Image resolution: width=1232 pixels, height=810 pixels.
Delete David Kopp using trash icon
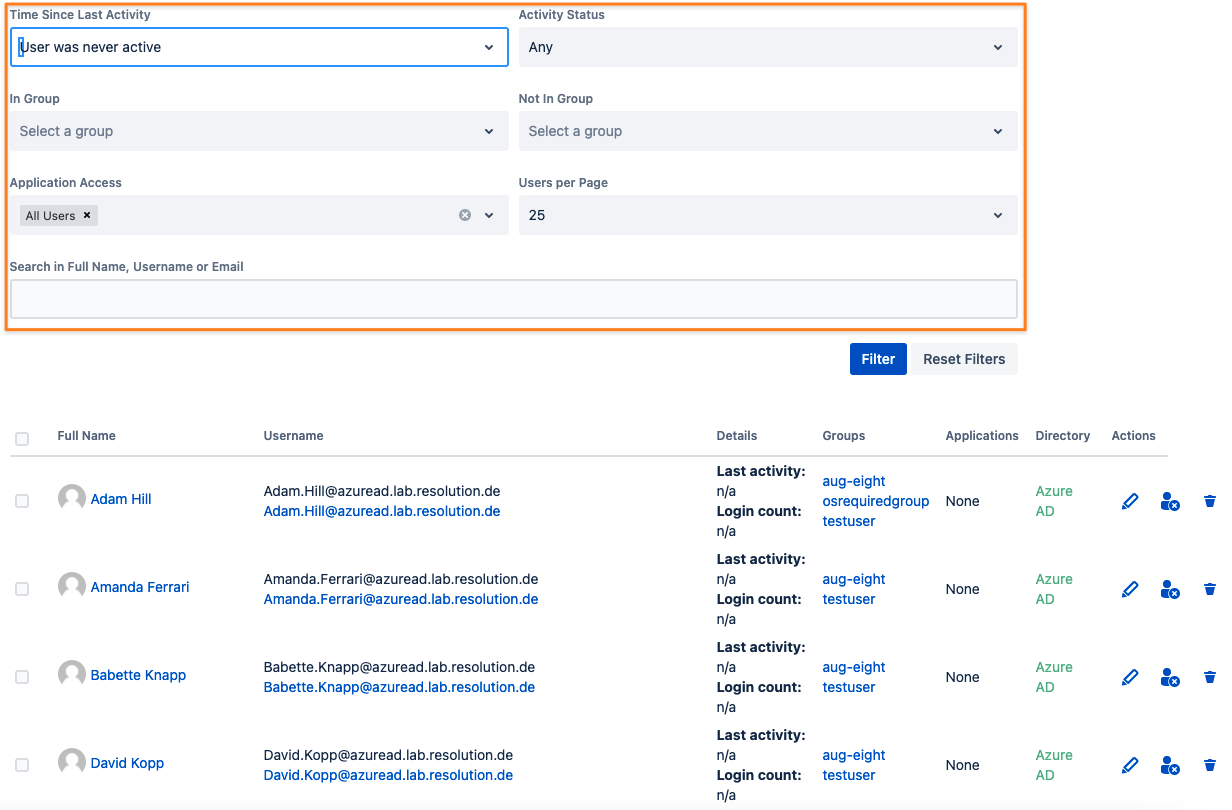(1210, 765)
